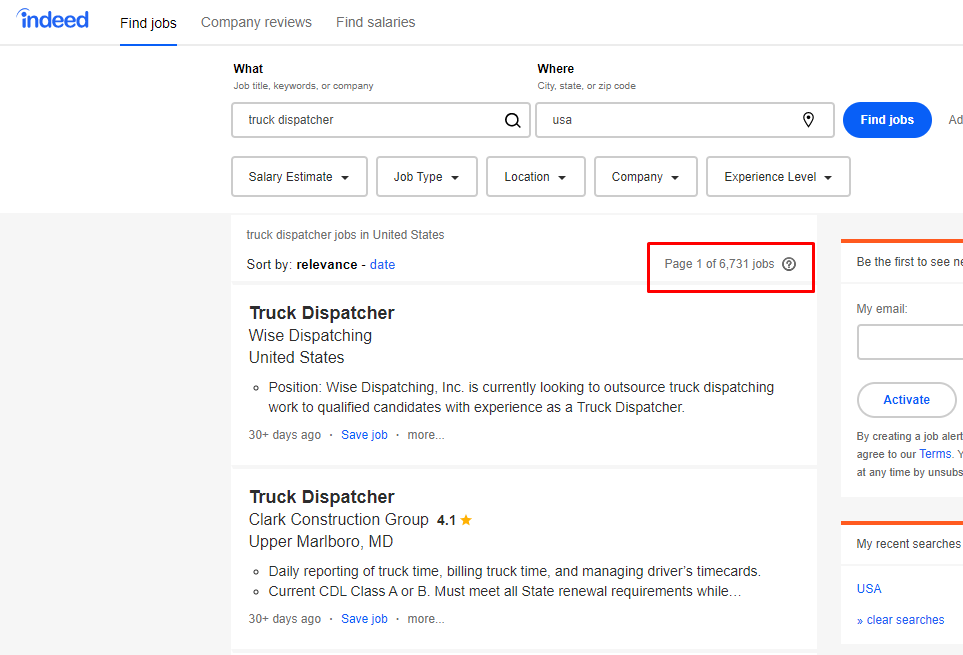Sort results by date

coord(382,265)
